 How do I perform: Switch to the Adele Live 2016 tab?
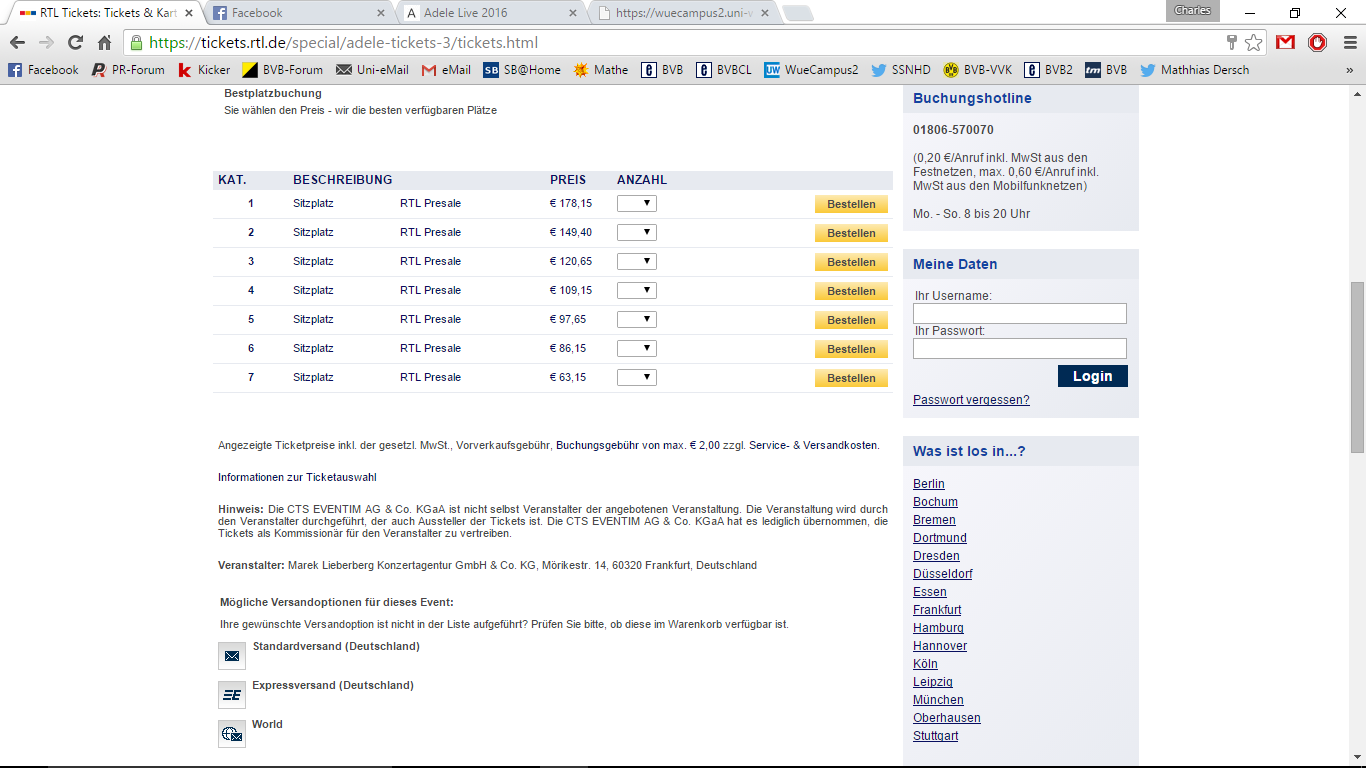pyautogui.click(x=490, y=13)
